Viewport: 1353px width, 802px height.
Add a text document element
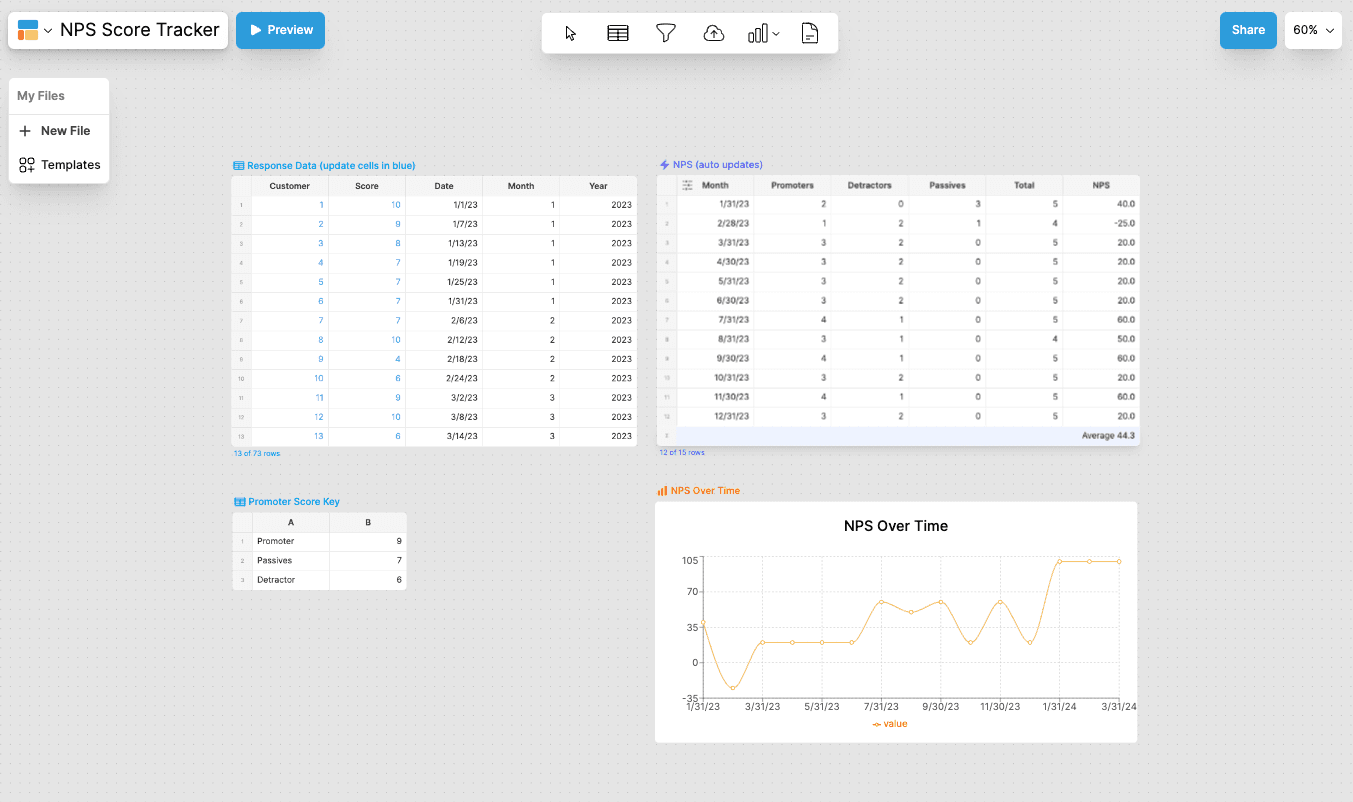(x=810, y=33)
